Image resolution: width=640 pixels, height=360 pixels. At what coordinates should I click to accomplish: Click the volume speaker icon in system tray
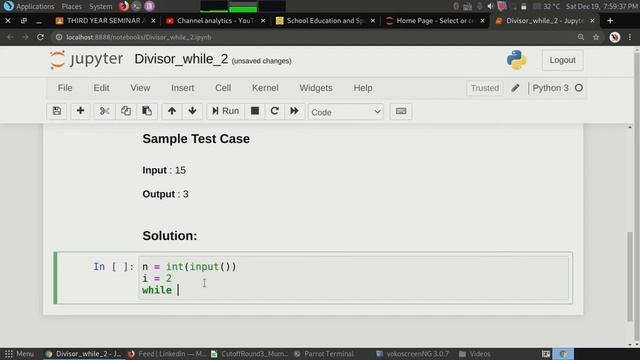click(491, 6)
